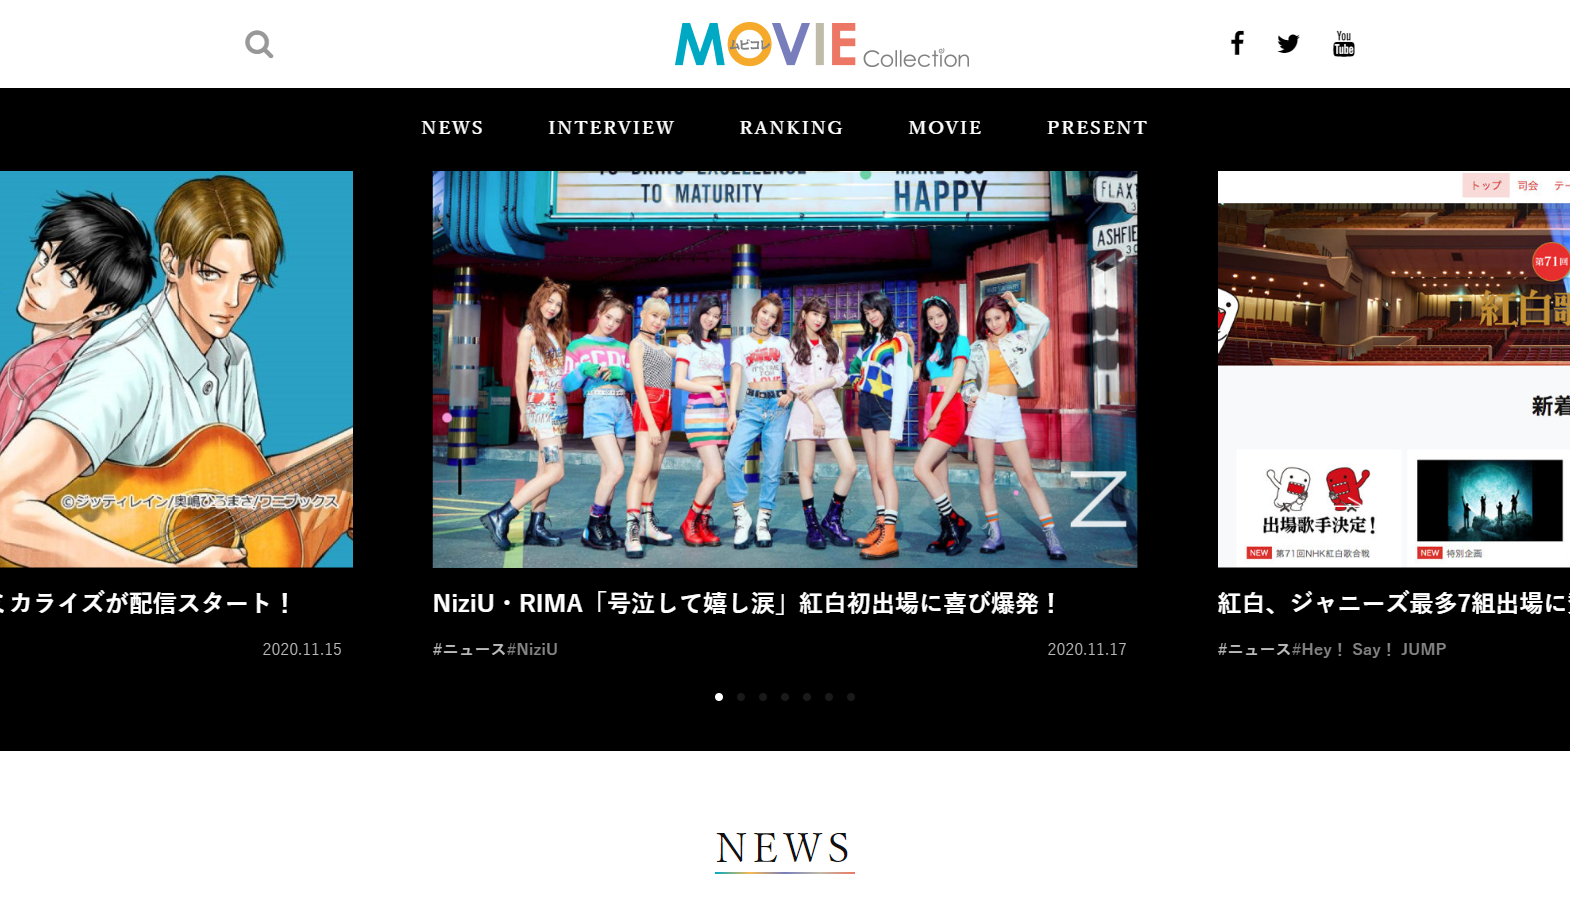Image resolution: width=1570 pixels, height=906 pixels.
Task: Go to Movie Collection home logo
Action: (x=822, y=45)
